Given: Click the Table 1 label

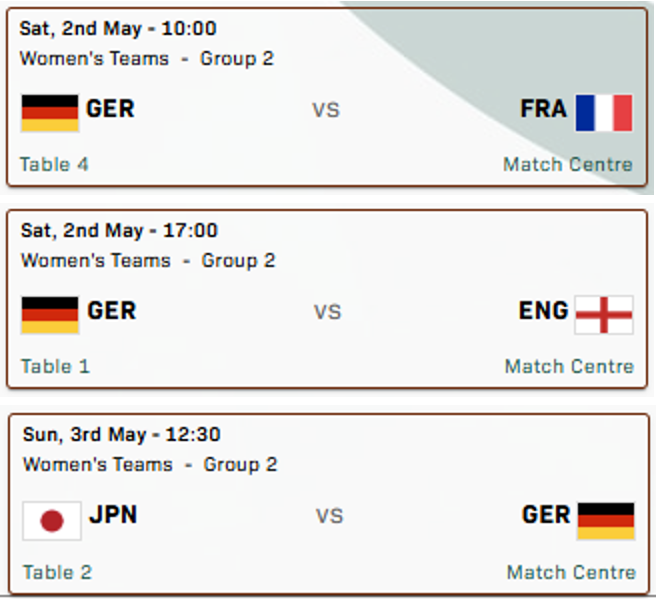Looking at the screenshot, I should pyautogui.click(x=56, y=366).
